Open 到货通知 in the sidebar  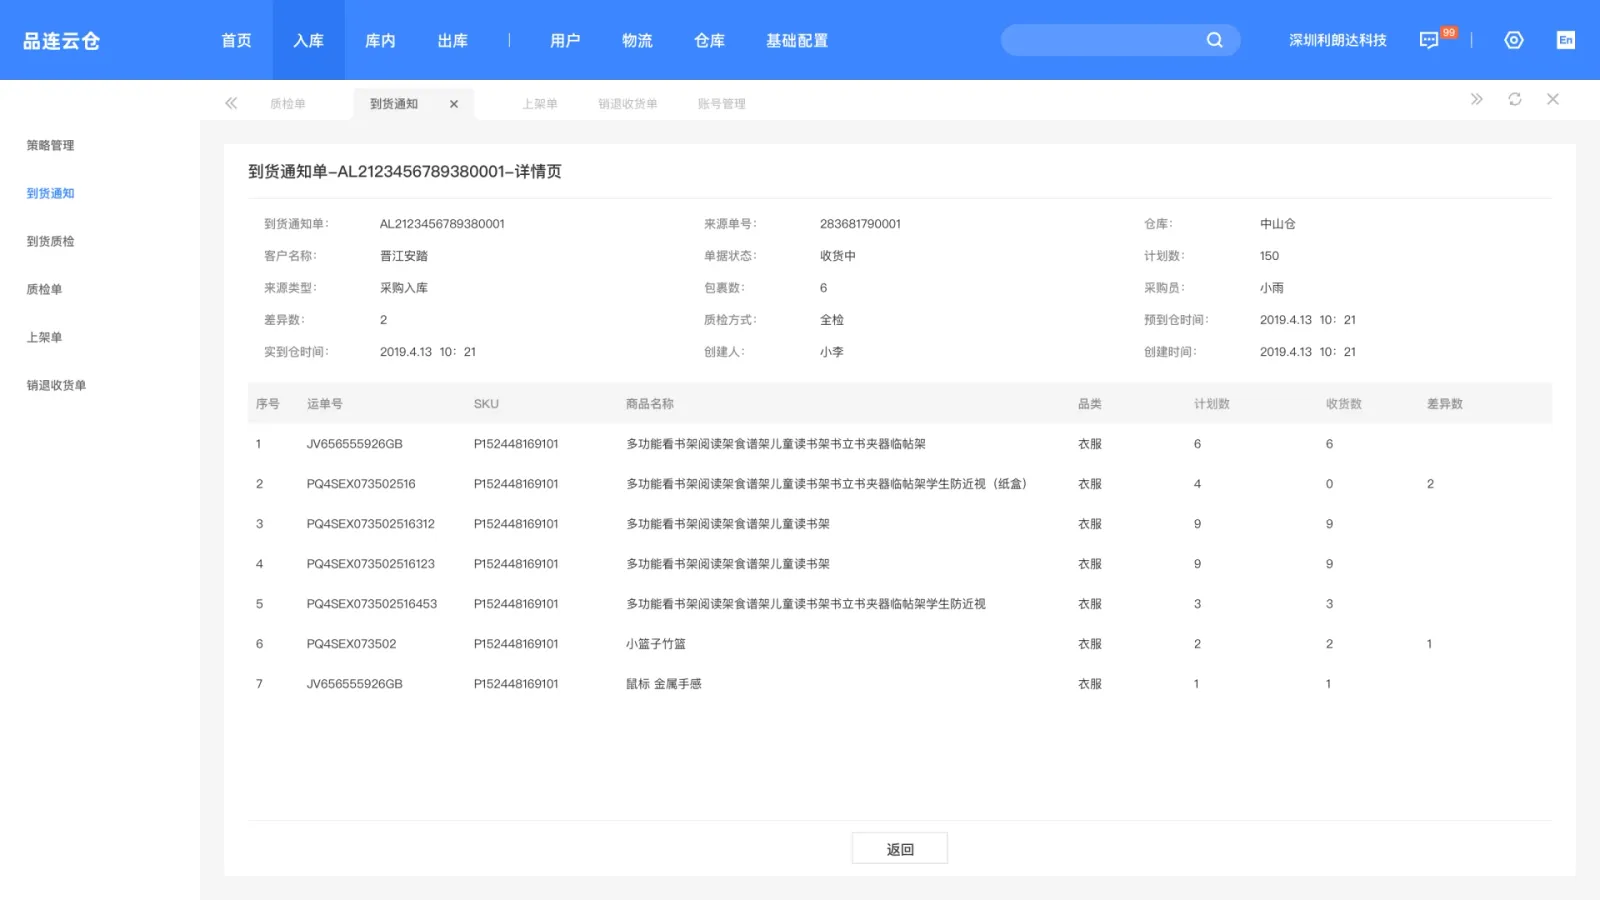(x=50, y=193)
